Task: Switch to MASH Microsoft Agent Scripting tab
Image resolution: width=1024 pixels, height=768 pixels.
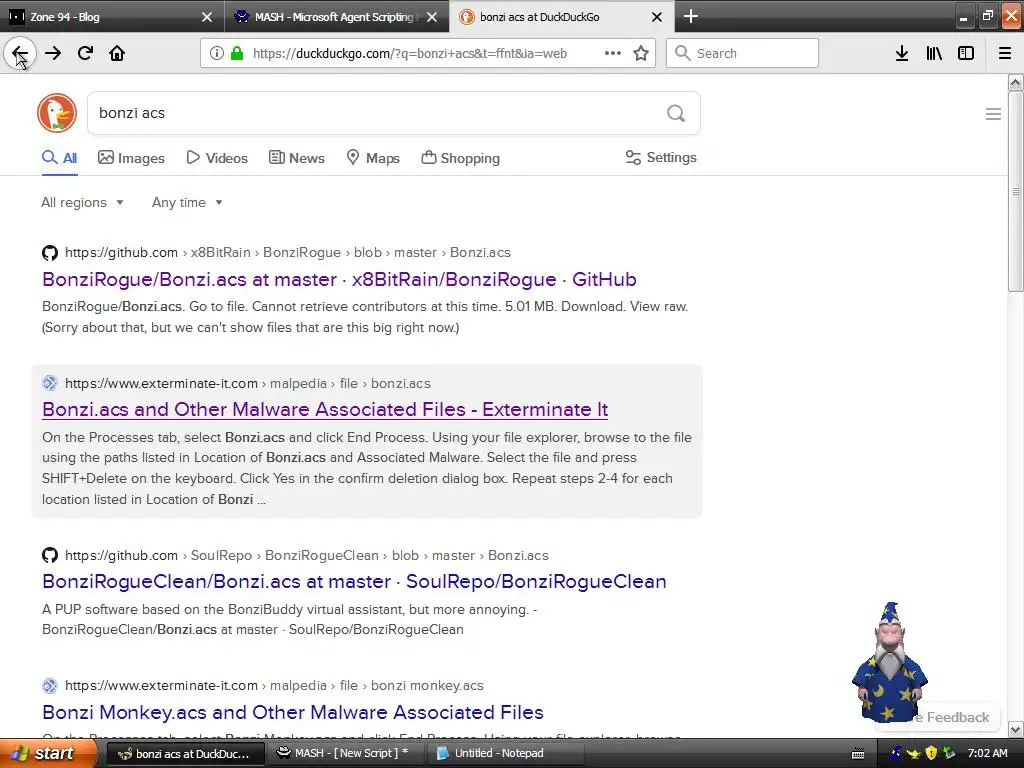Action: tap(336, 16)
